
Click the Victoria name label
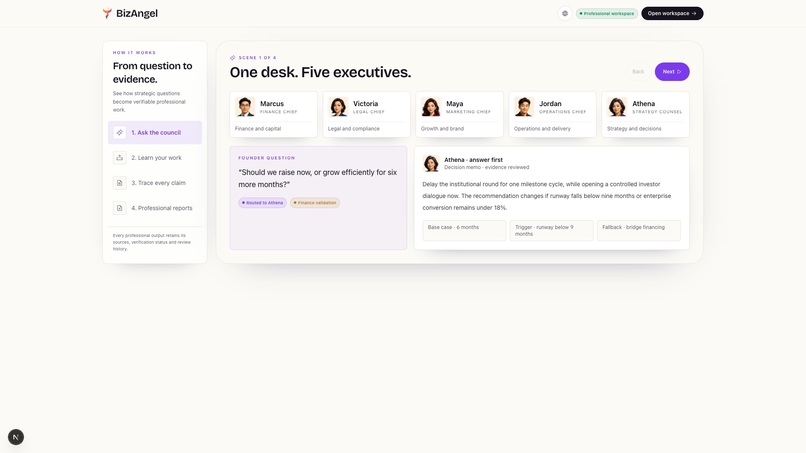click(365, 103)
